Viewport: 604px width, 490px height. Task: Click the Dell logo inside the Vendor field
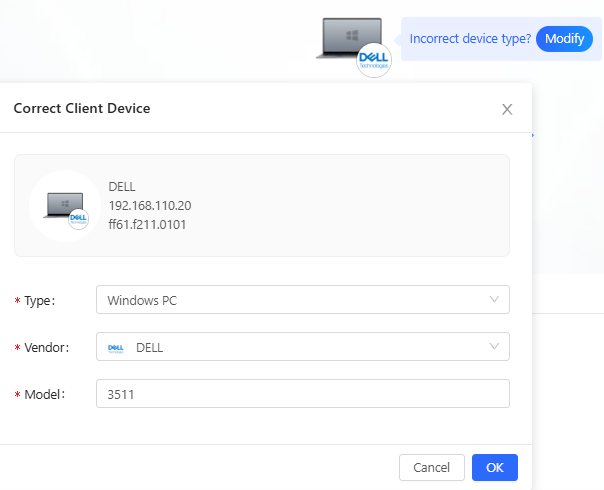(116, 348)
